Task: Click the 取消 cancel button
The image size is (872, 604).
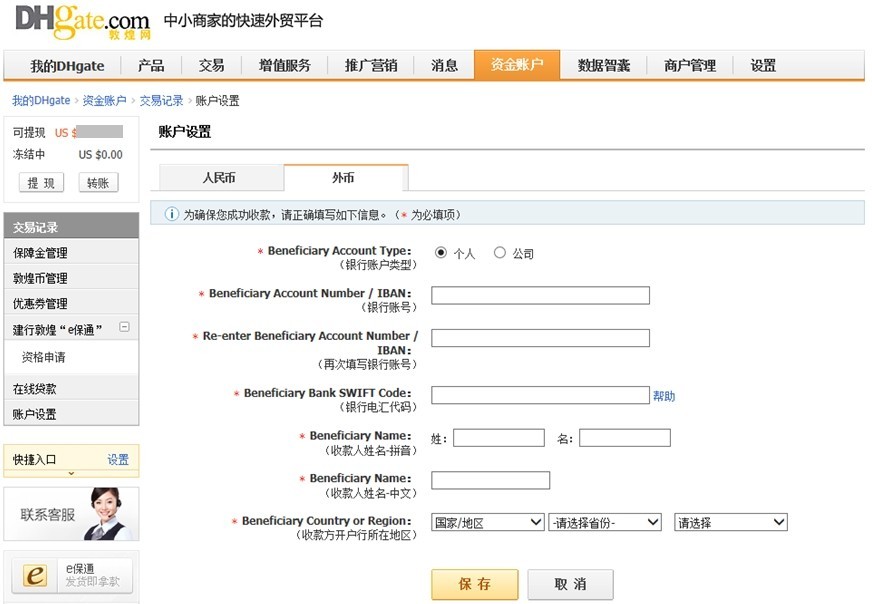Action: point(570,584)
